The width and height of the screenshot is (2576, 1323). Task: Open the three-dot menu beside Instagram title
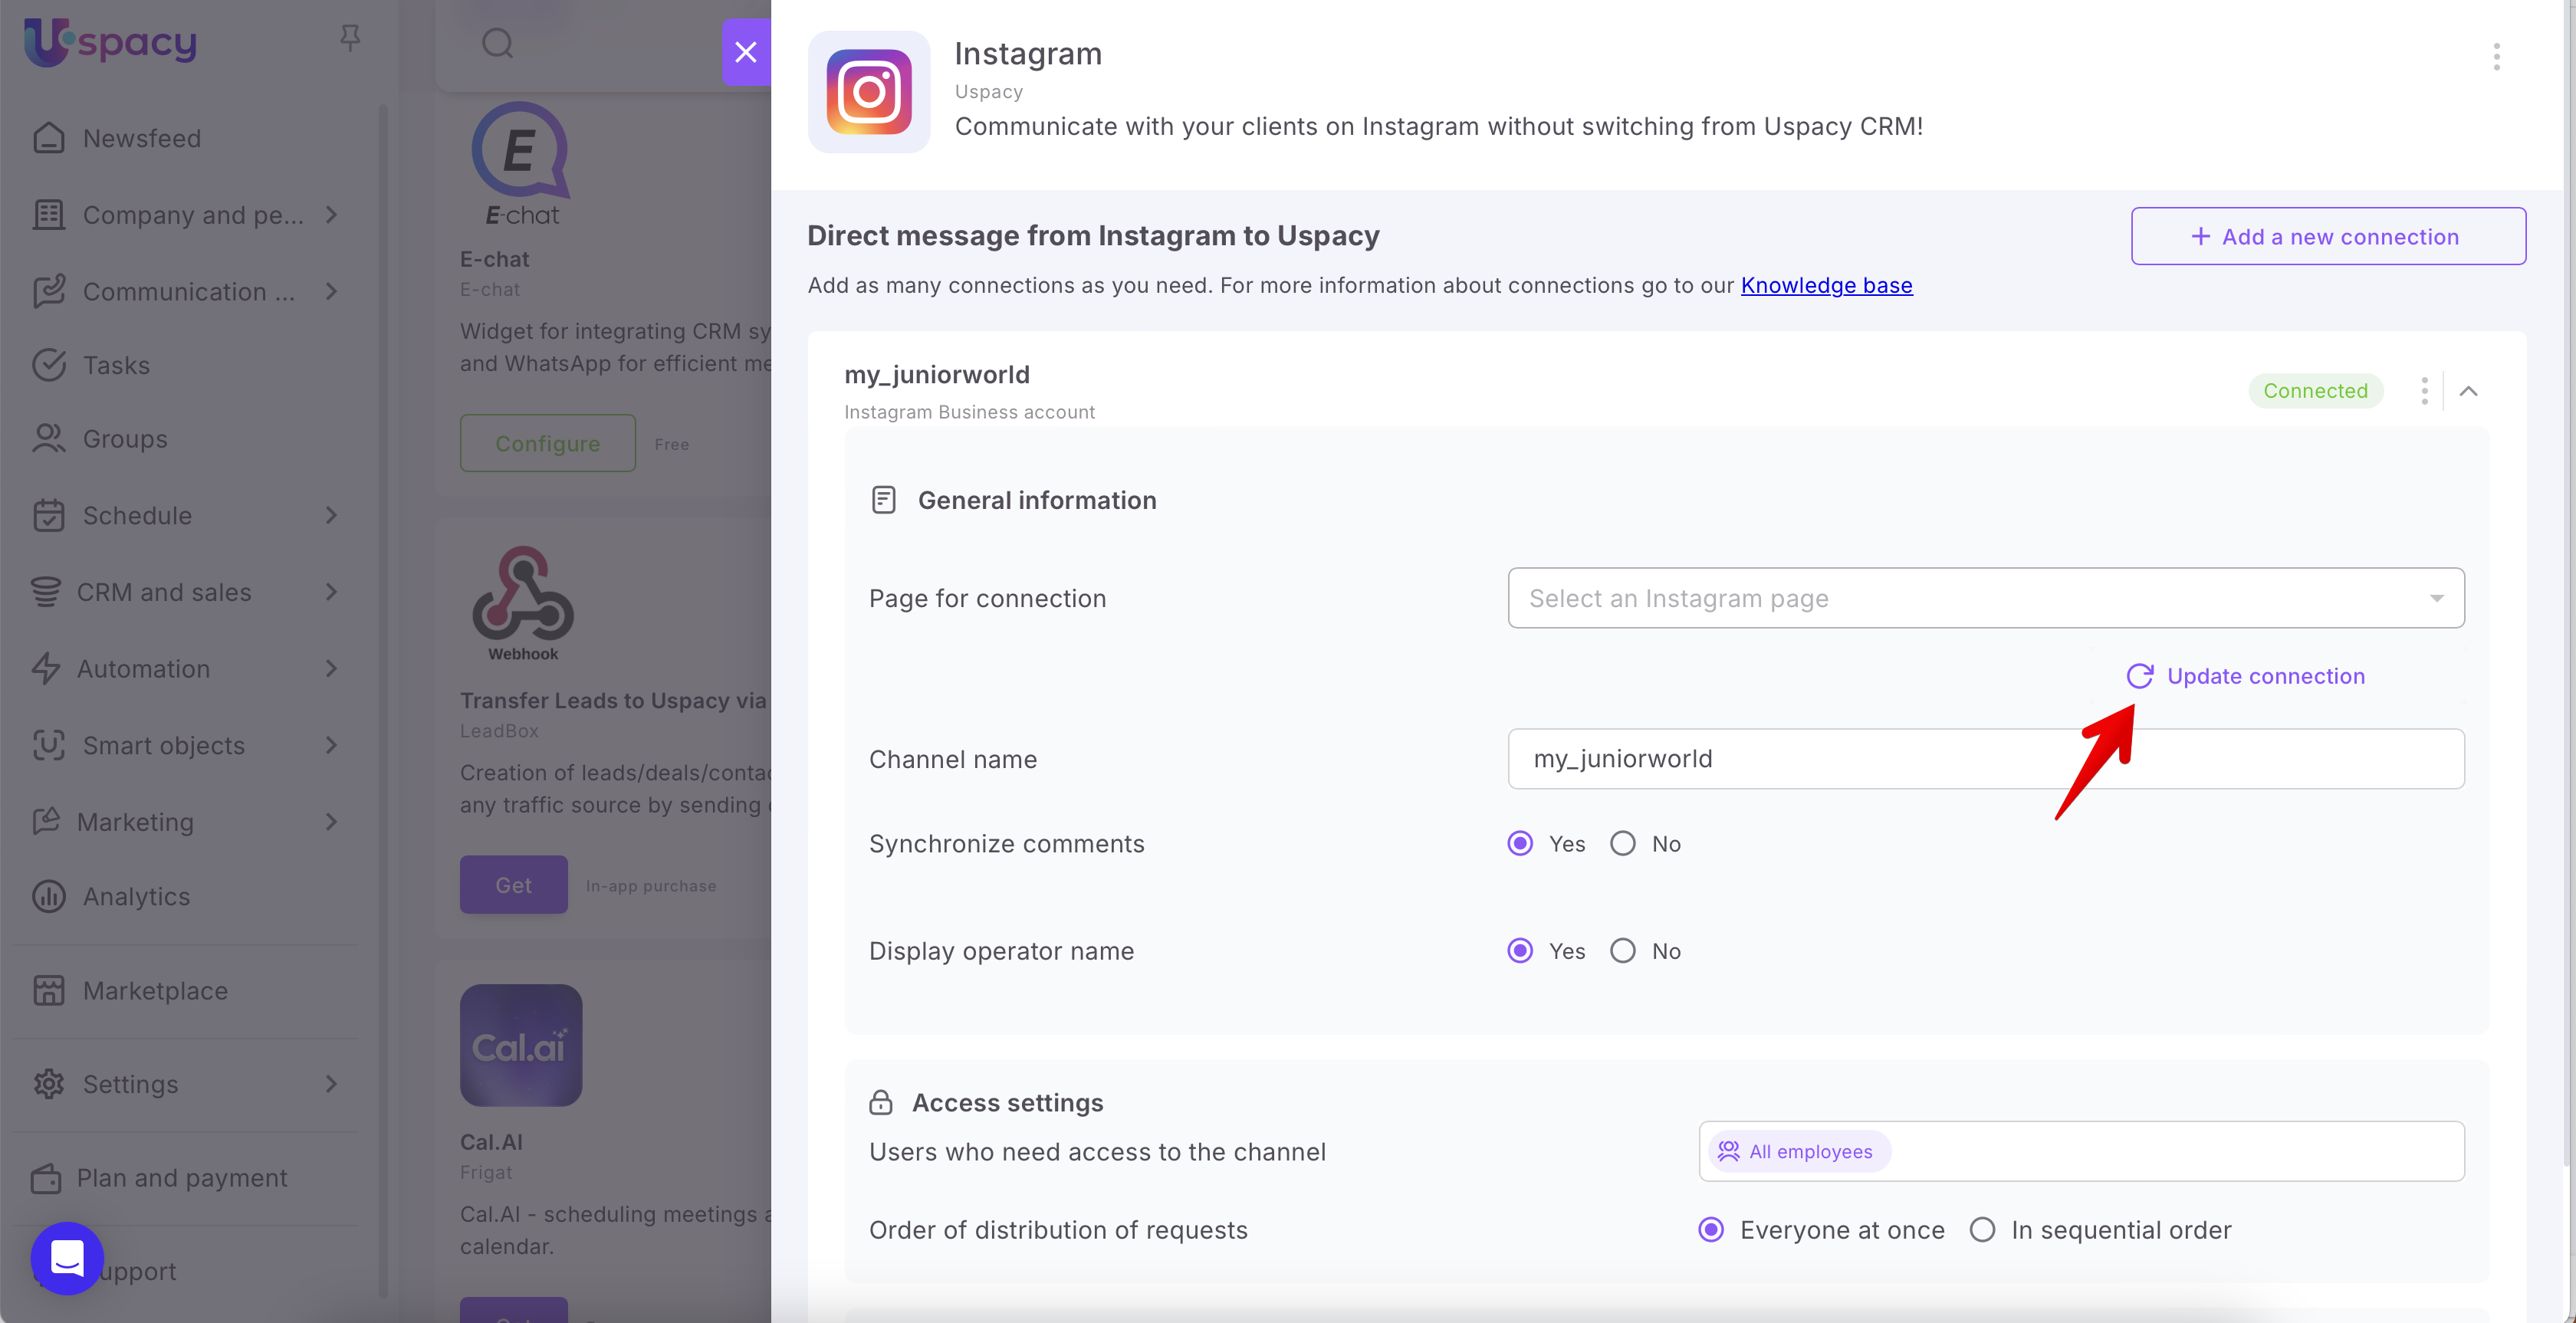click(2496, 57)
